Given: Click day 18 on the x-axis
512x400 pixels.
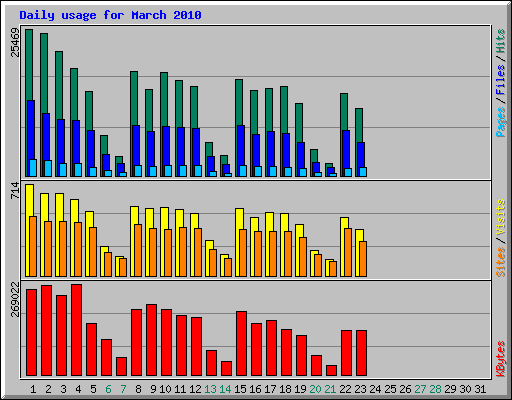Looking at the screenshot, I should click(285, 389).
